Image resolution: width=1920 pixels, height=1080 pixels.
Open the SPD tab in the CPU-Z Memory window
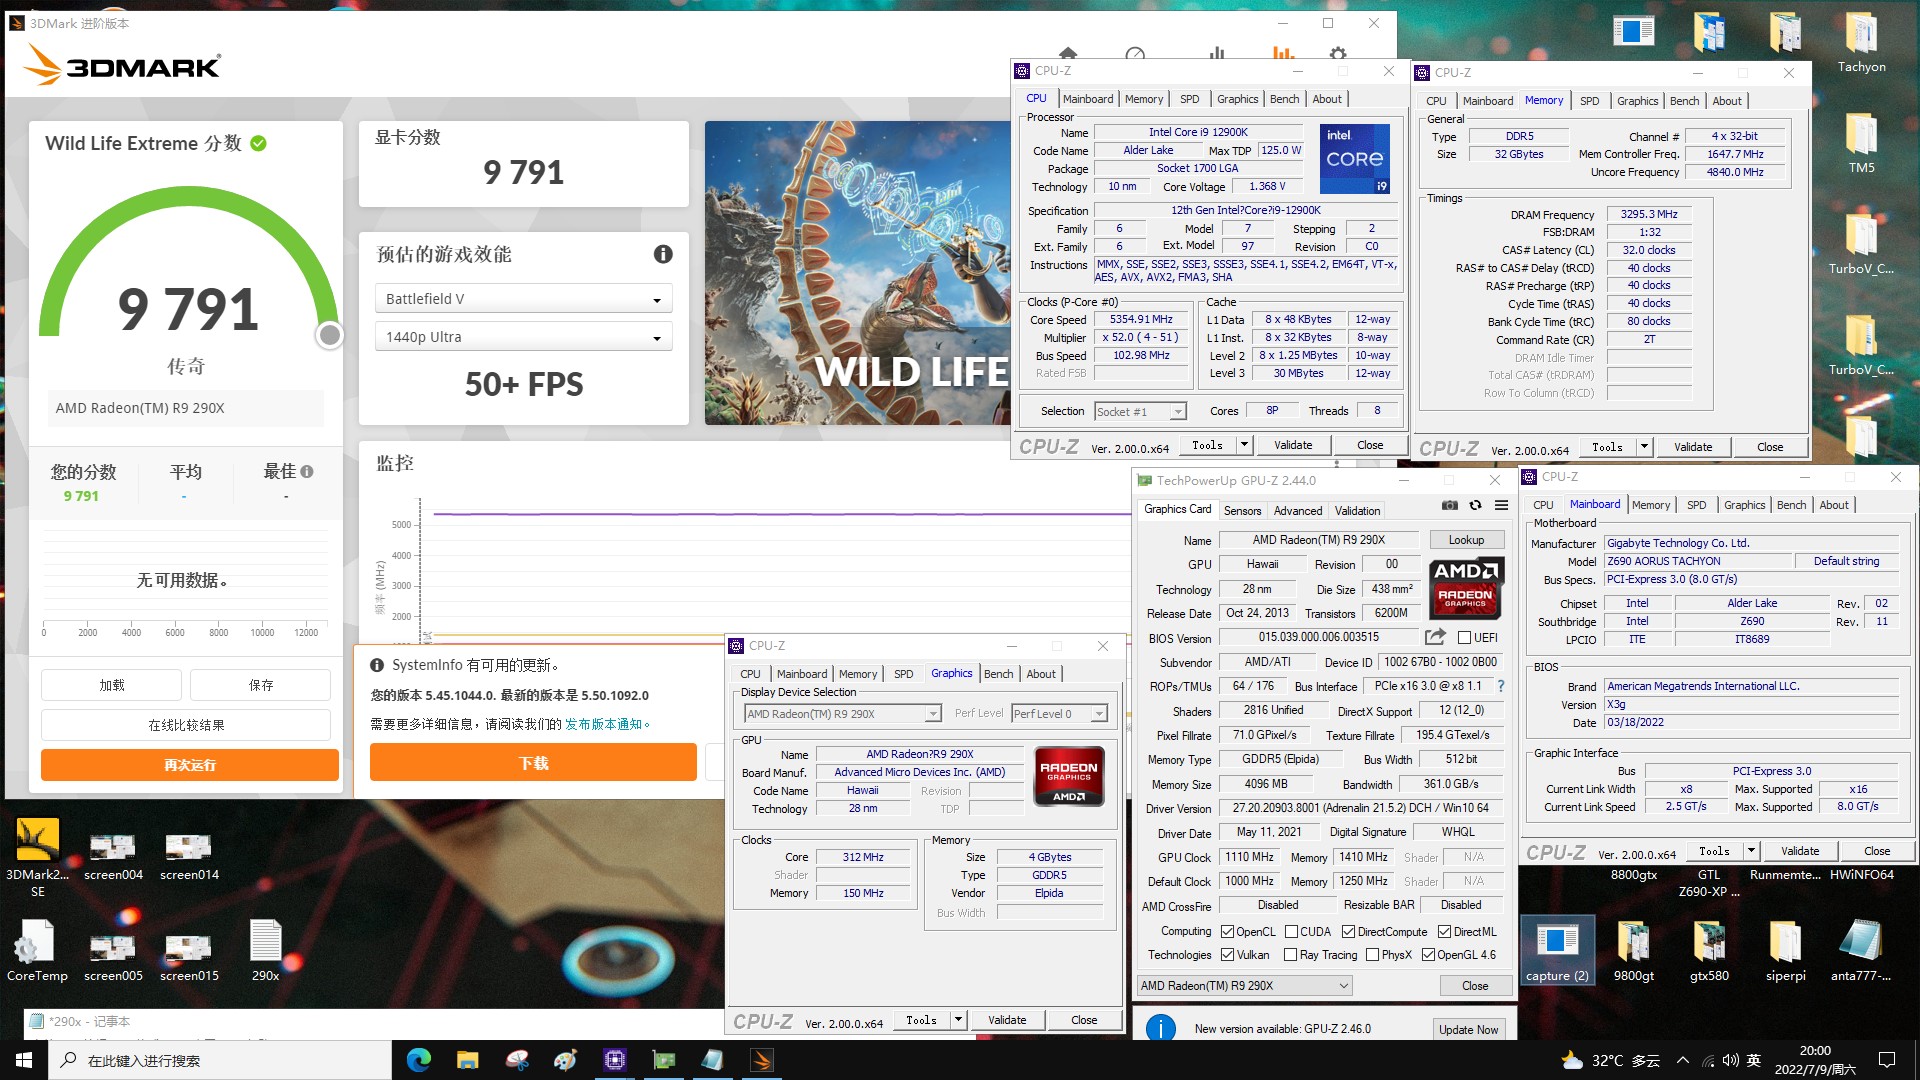(x=1589, y=101)
